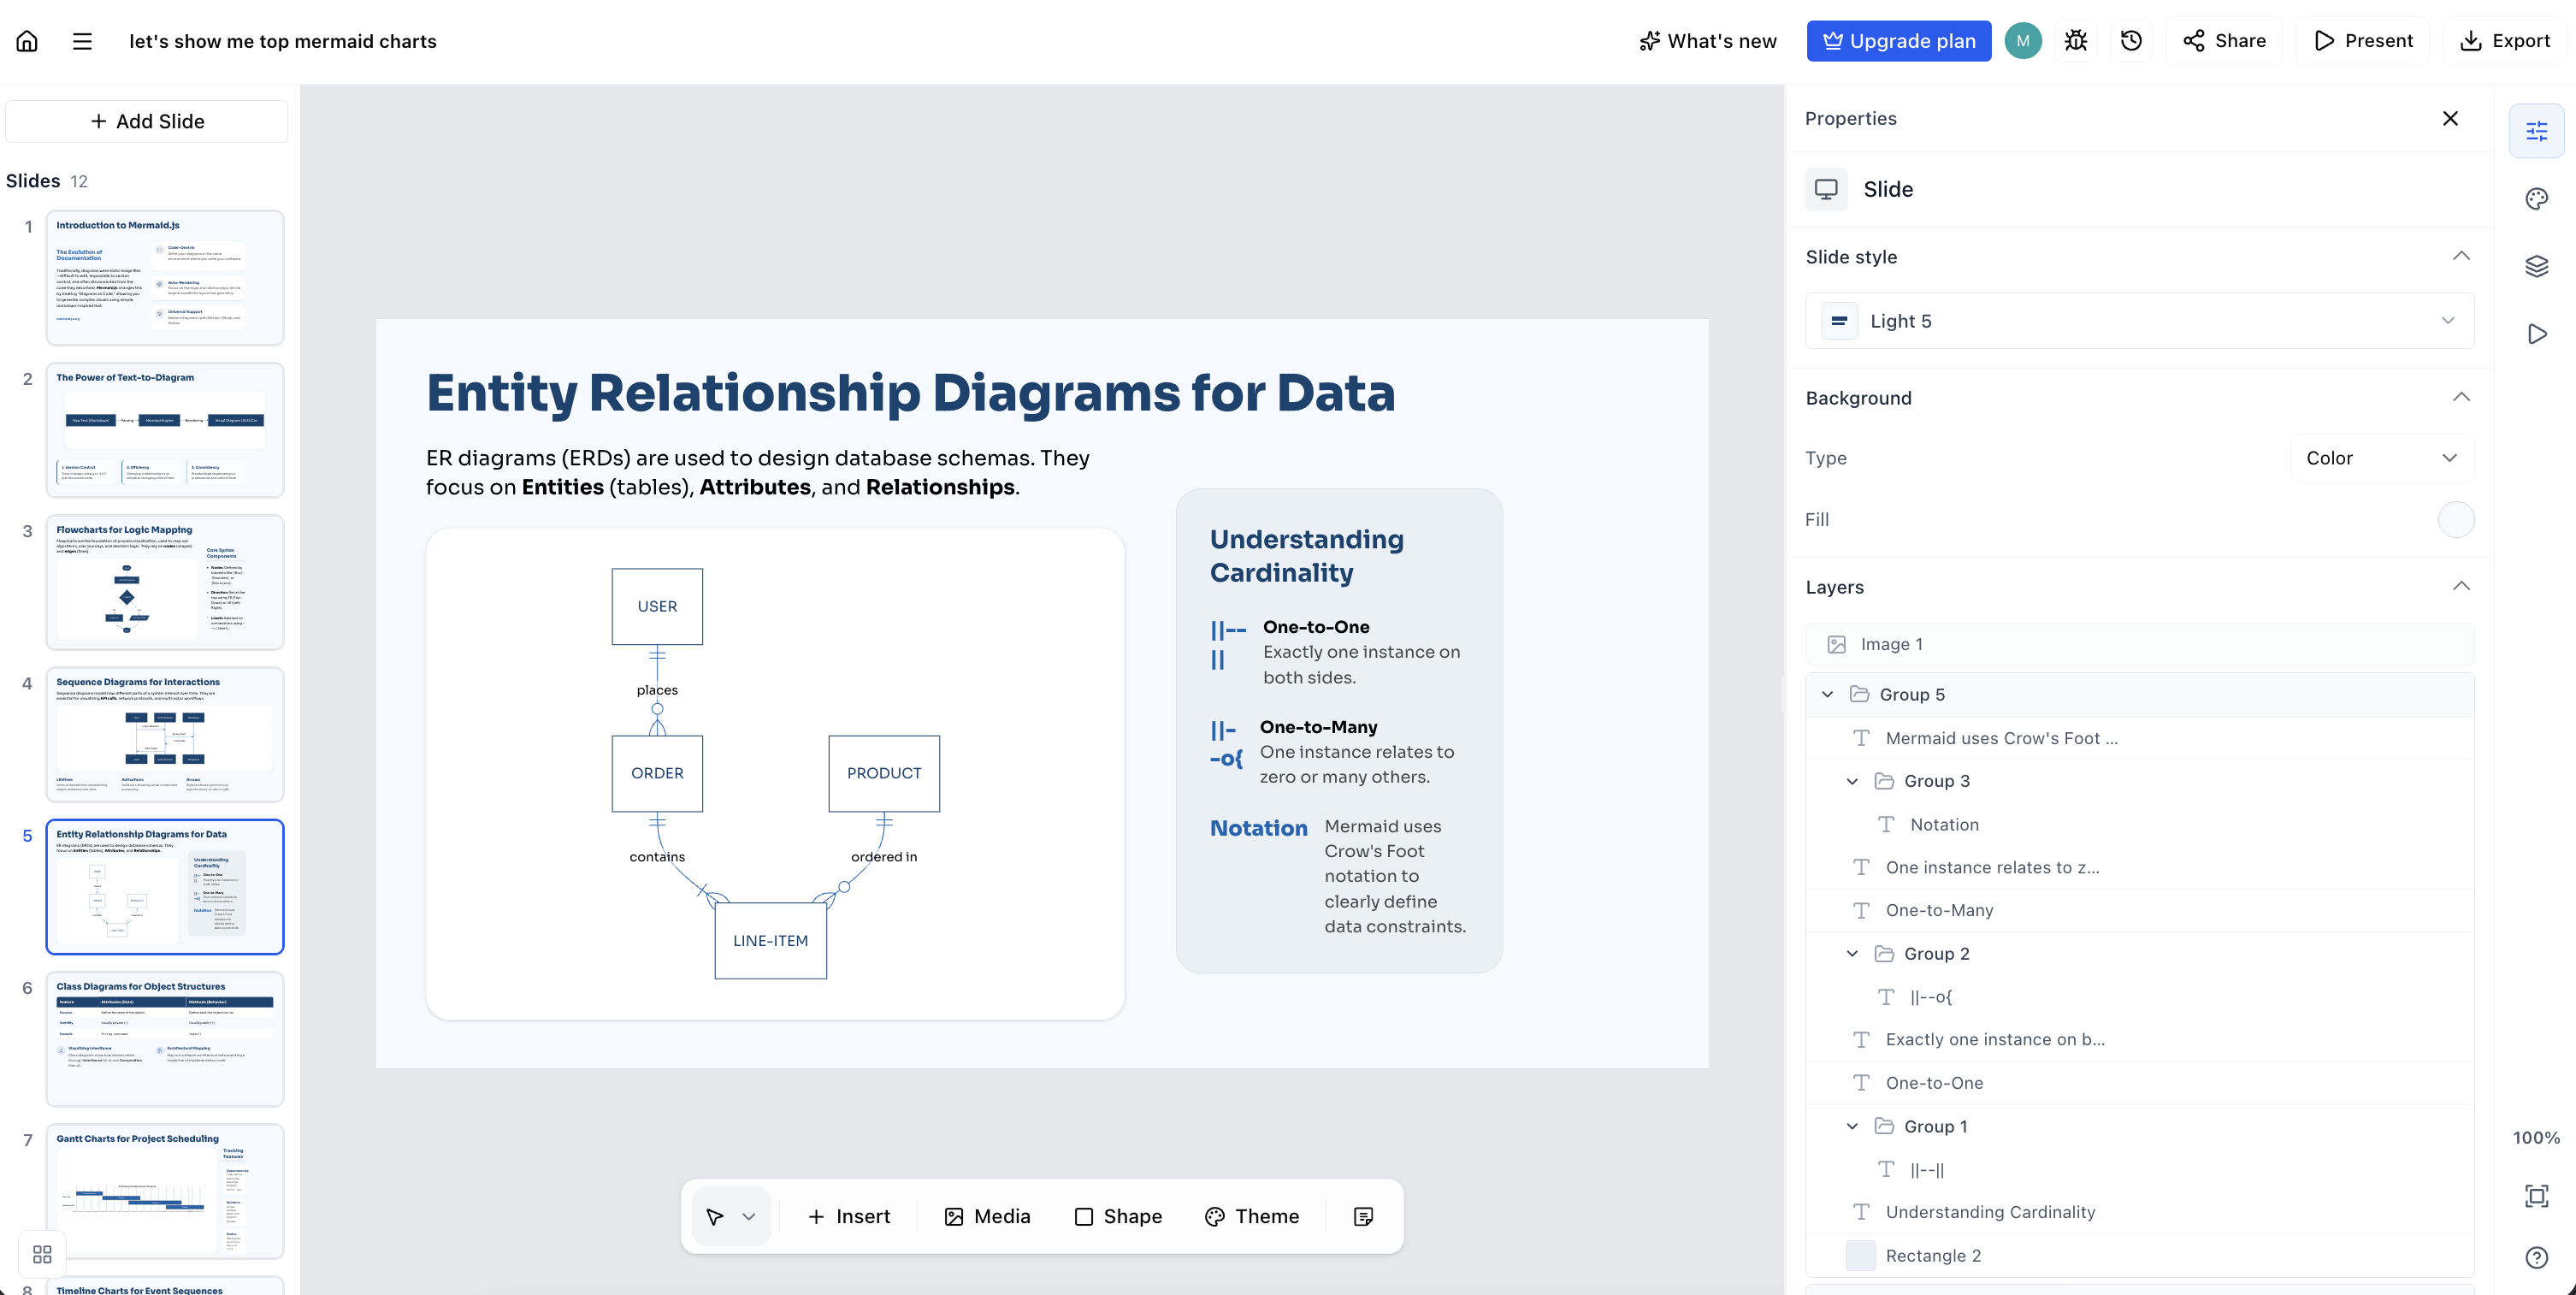Select the Notation layer row
This screenshot has width=2576, height=1295.
point(2139,824)
